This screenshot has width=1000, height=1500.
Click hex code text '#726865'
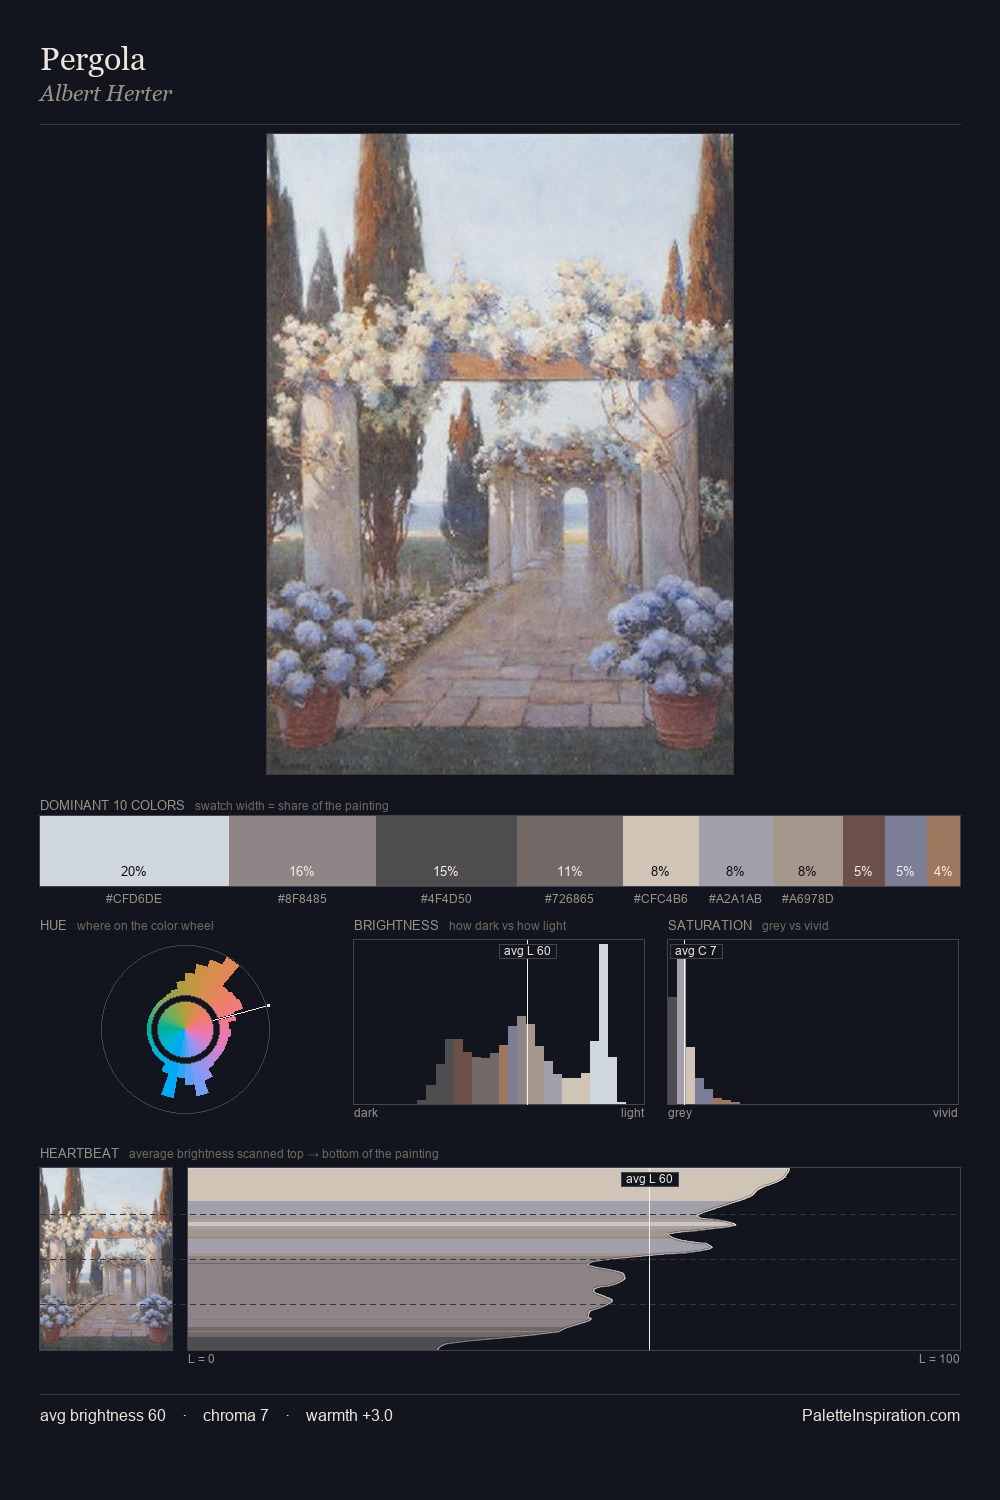(x=570, y=899)
